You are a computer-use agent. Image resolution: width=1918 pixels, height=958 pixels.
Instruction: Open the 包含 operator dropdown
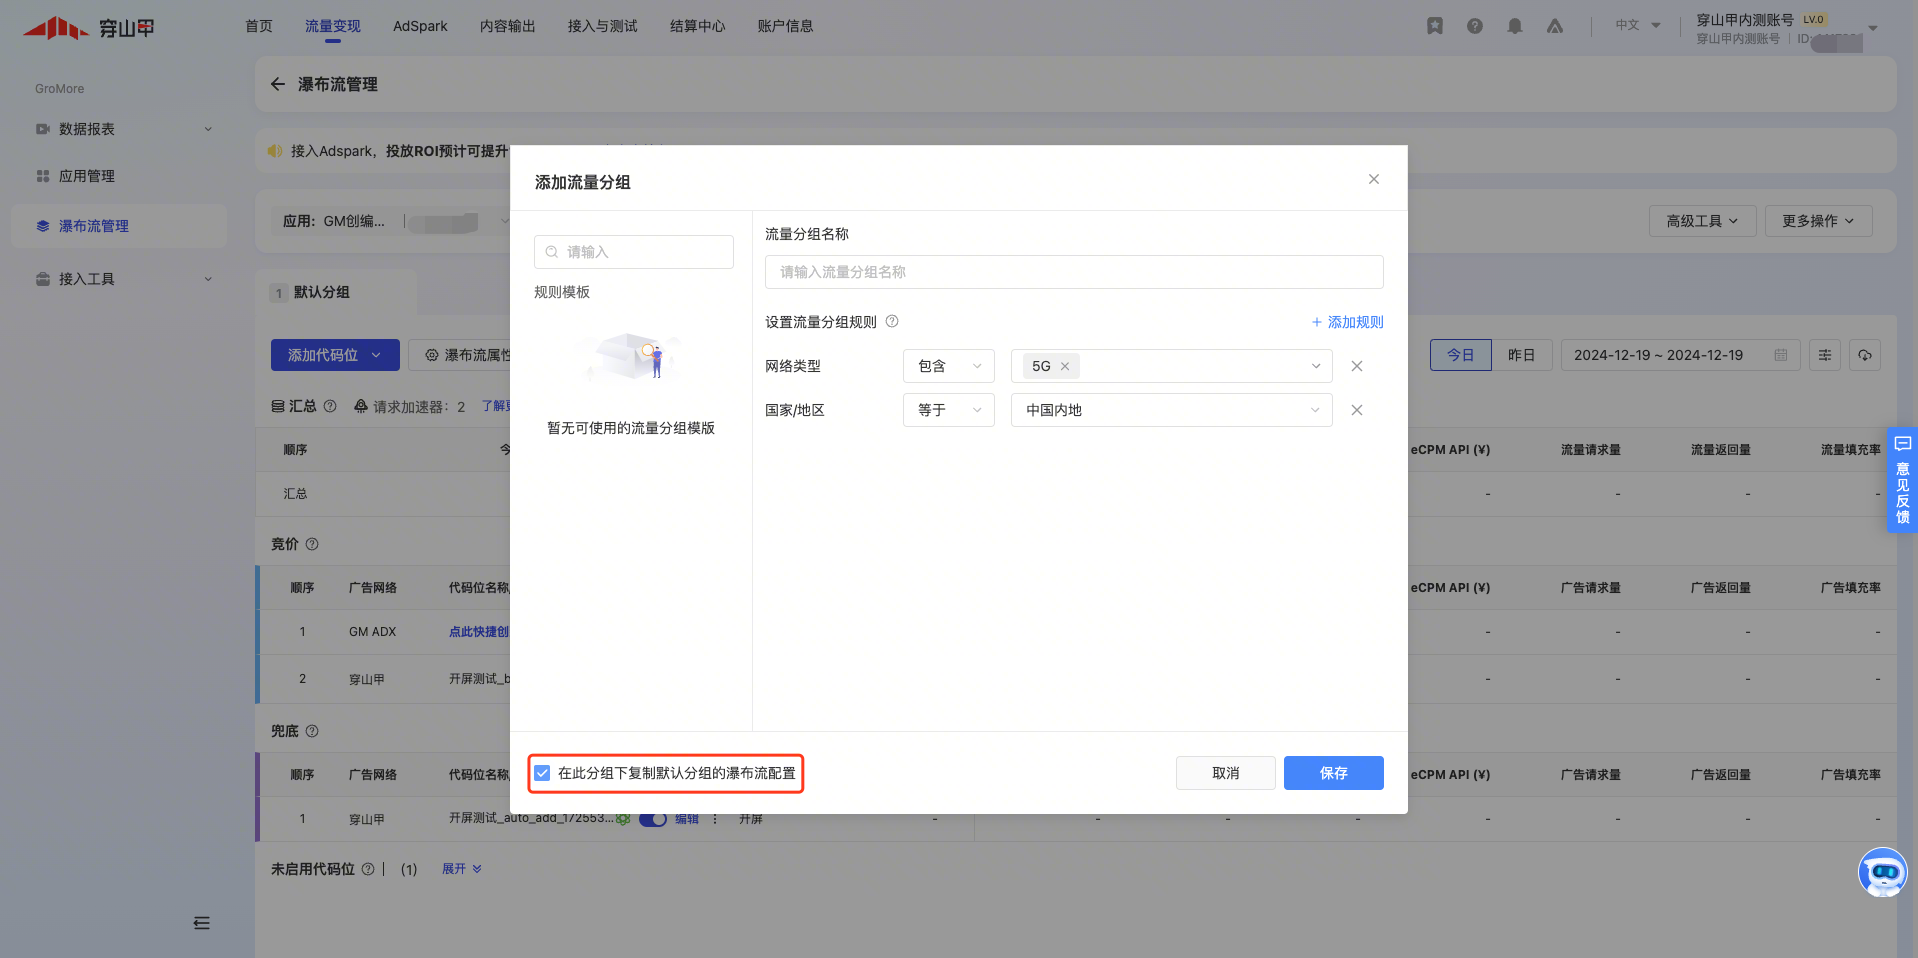pyautogui.click(x=948, y=366)
